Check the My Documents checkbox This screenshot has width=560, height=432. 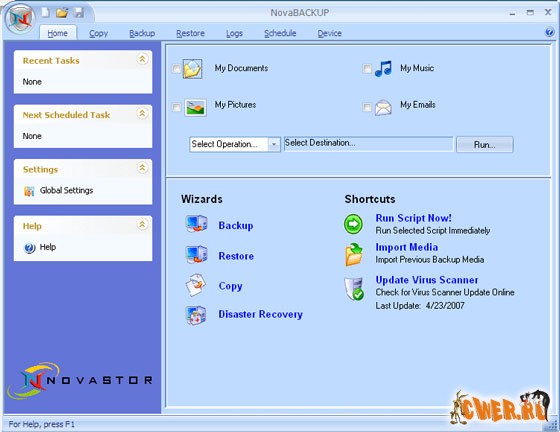point(176,69)
